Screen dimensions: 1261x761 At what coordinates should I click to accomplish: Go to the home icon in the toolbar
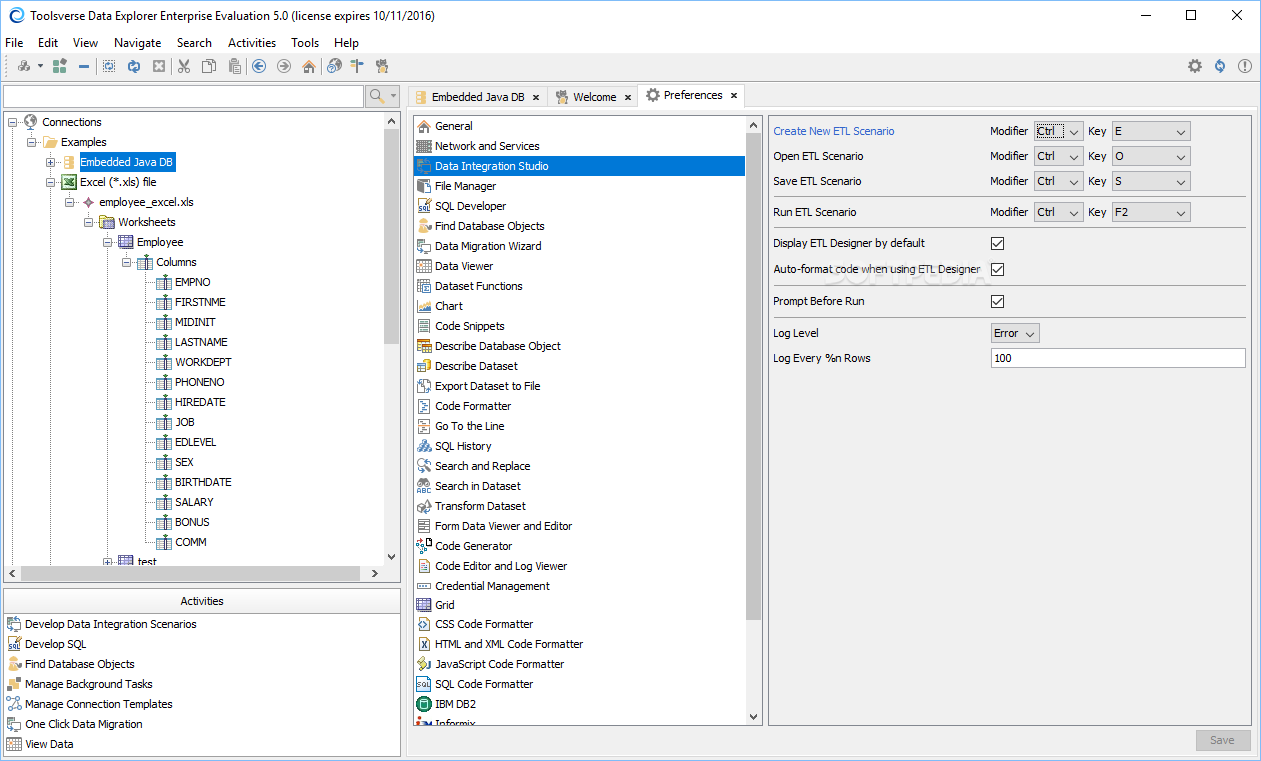309,66
